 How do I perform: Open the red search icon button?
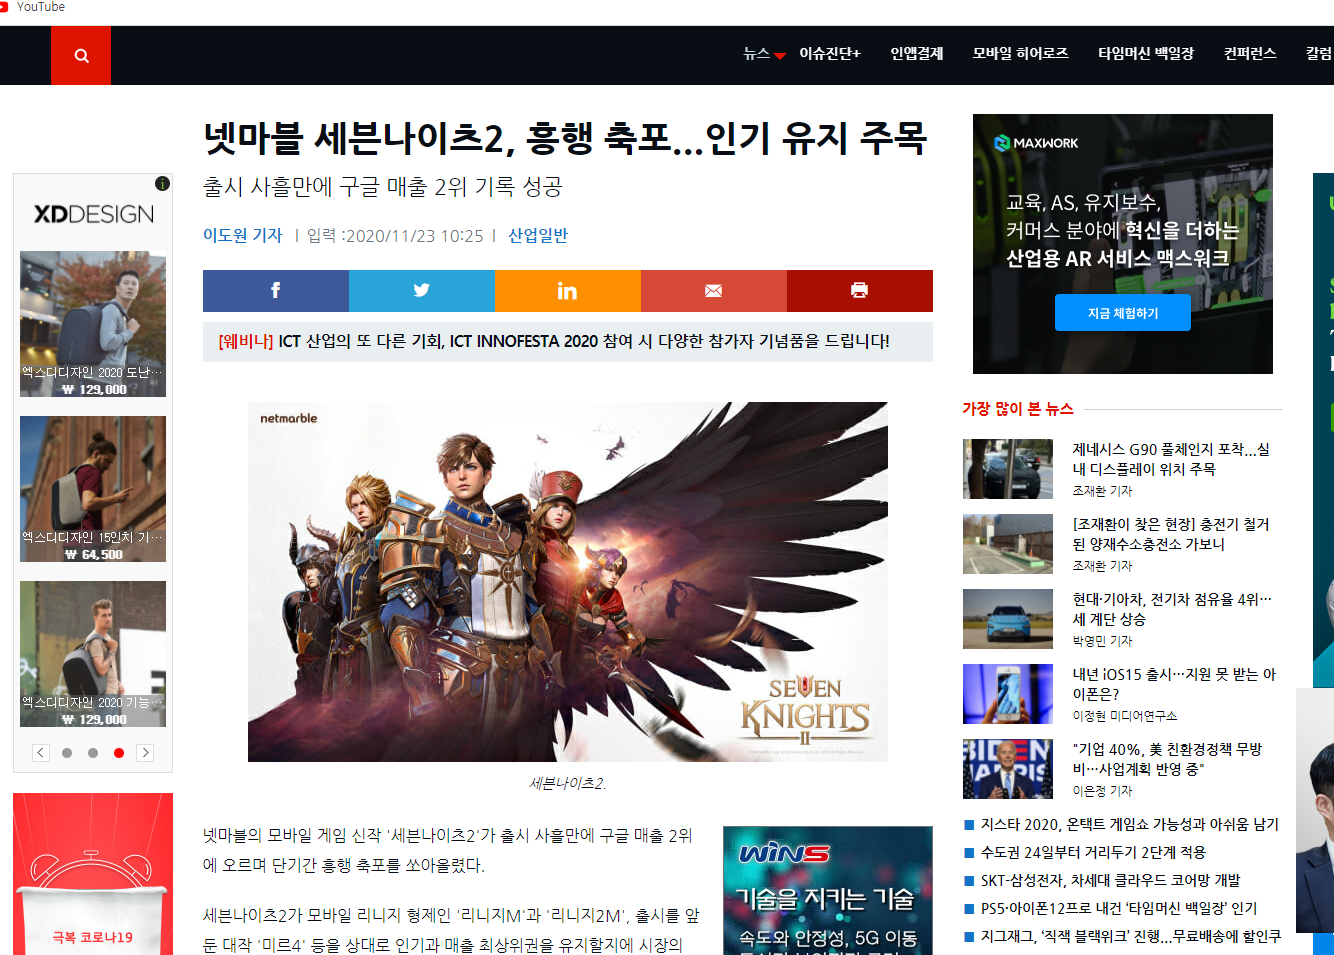click(81, 55)
